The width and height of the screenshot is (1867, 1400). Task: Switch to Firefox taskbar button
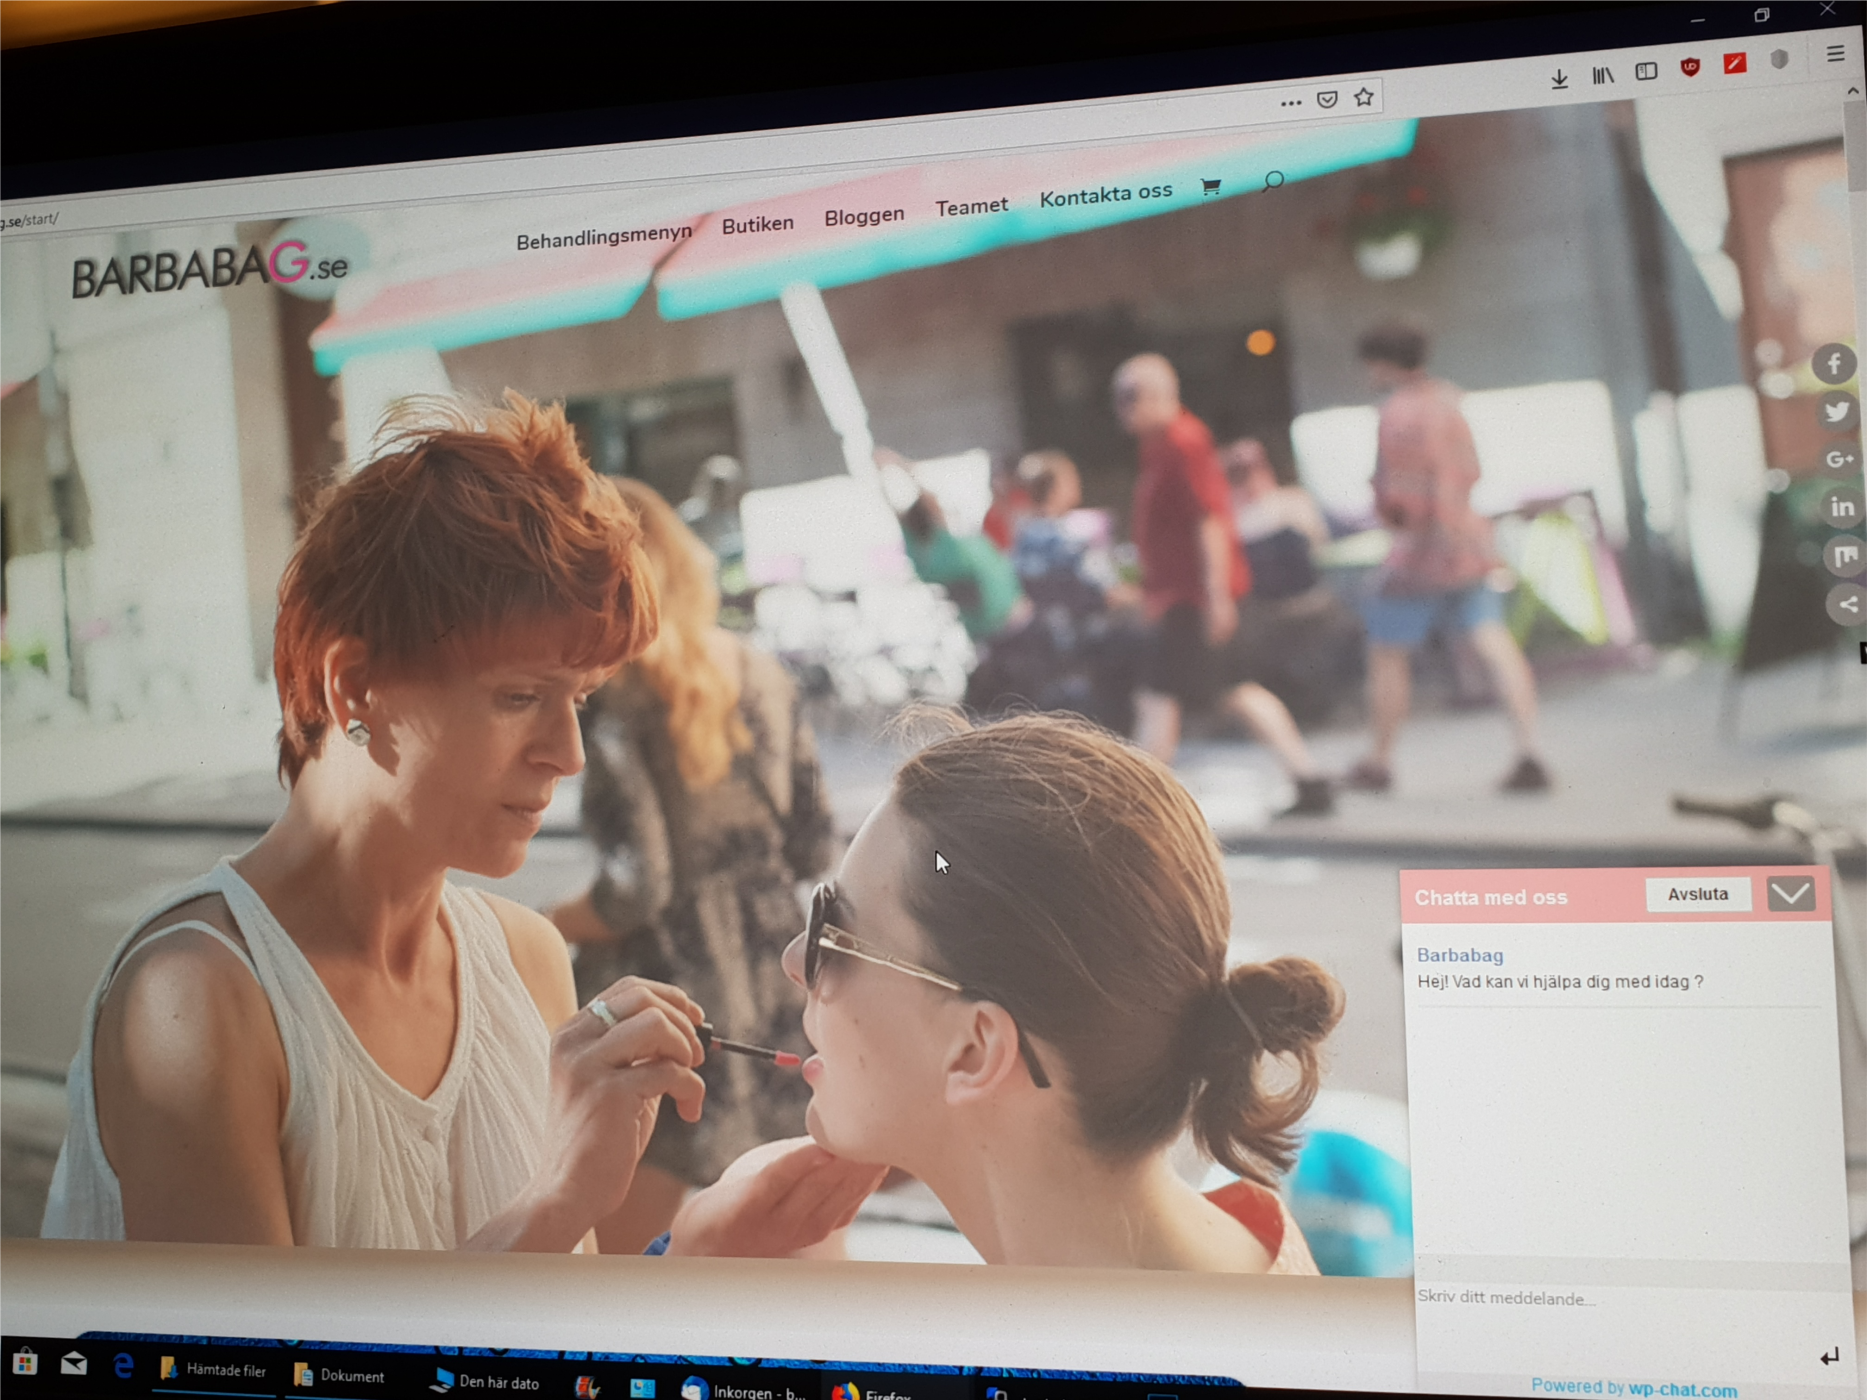(x=872, y=1392)
